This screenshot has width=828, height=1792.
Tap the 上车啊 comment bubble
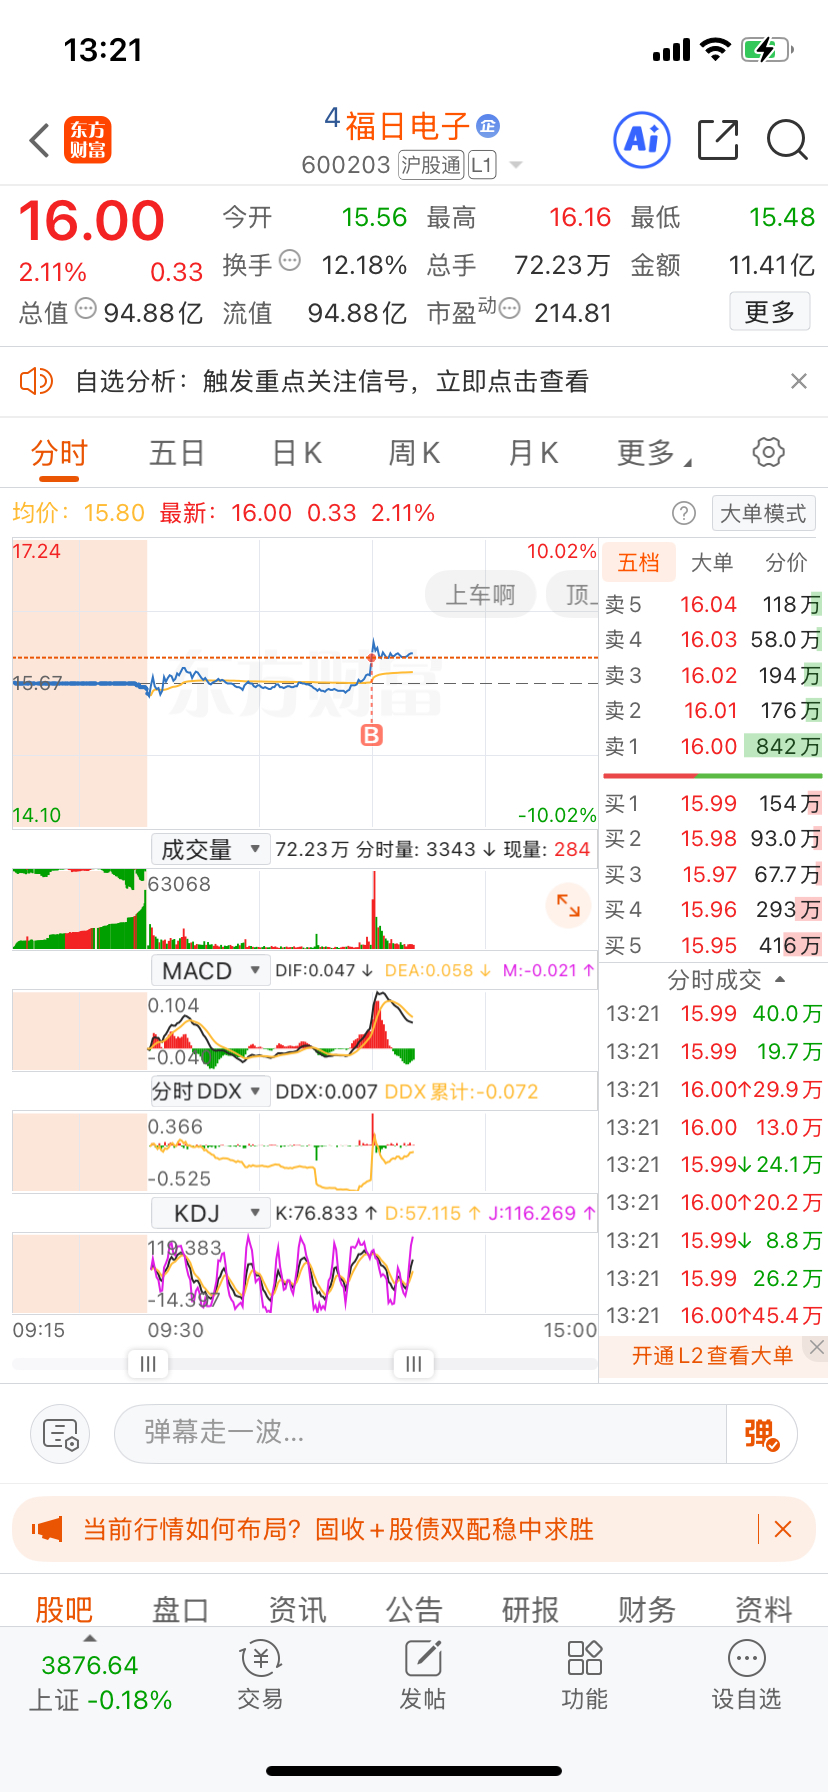click(480, 595)
